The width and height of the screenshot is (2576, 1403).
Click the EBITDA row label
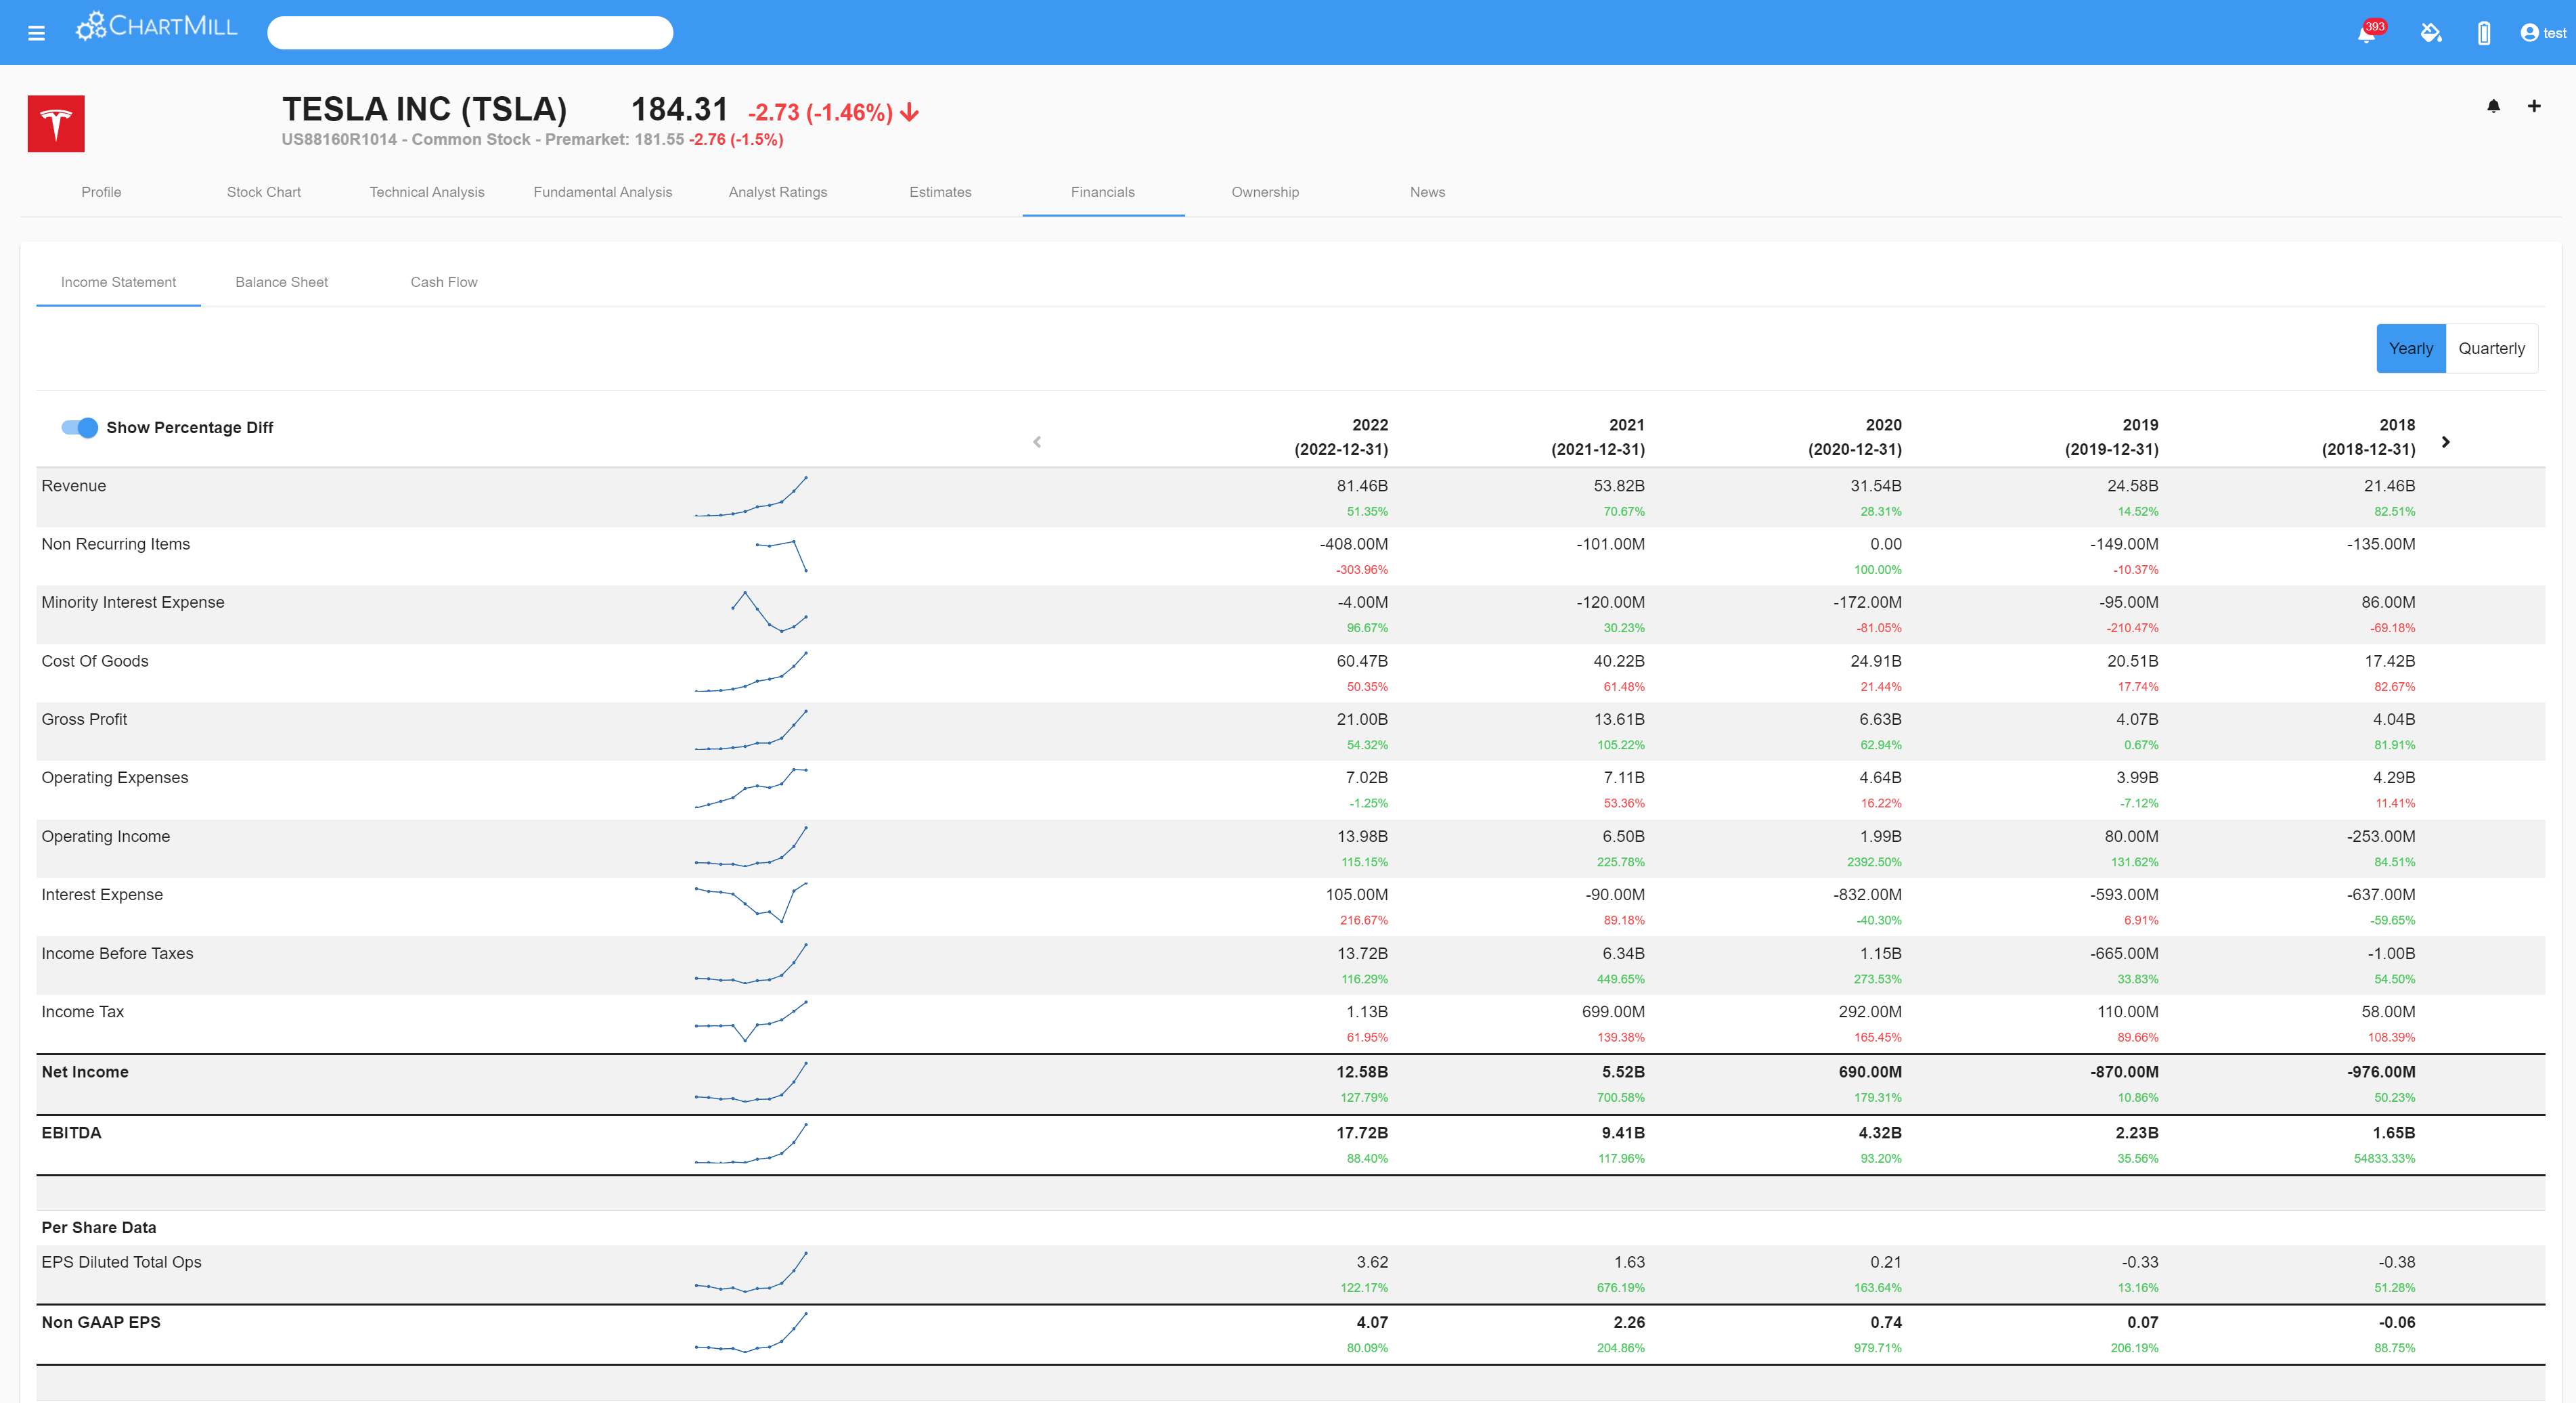tap(71, 1133)
